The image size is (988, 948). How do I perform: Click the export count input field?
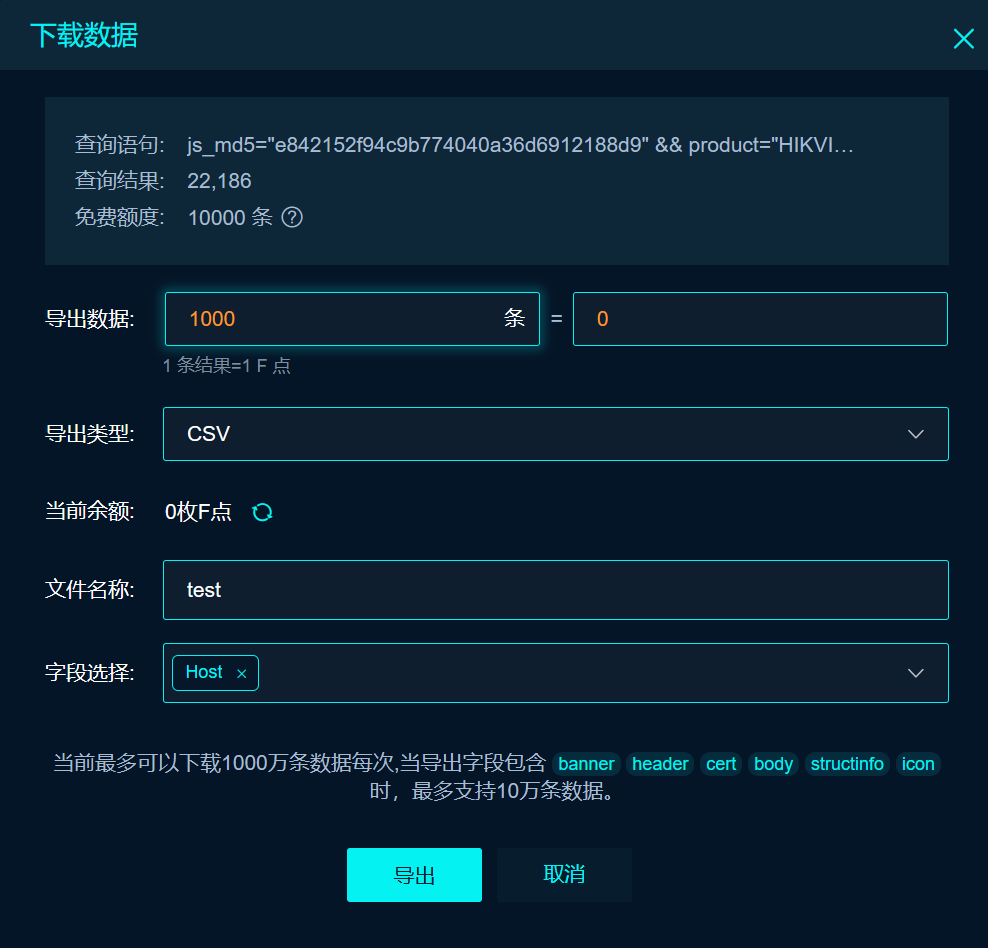point(352,319)
